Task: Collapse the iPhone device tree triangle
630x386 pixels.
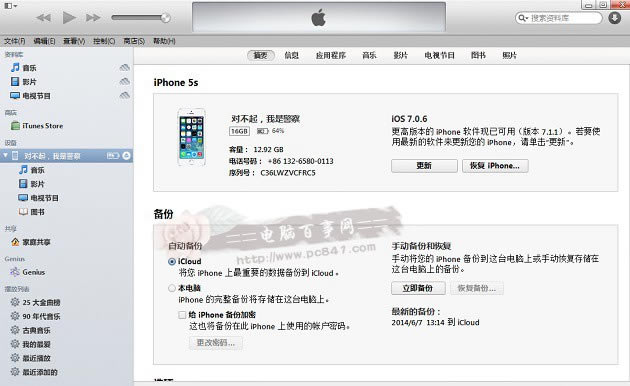Action: tap(5, 155)
